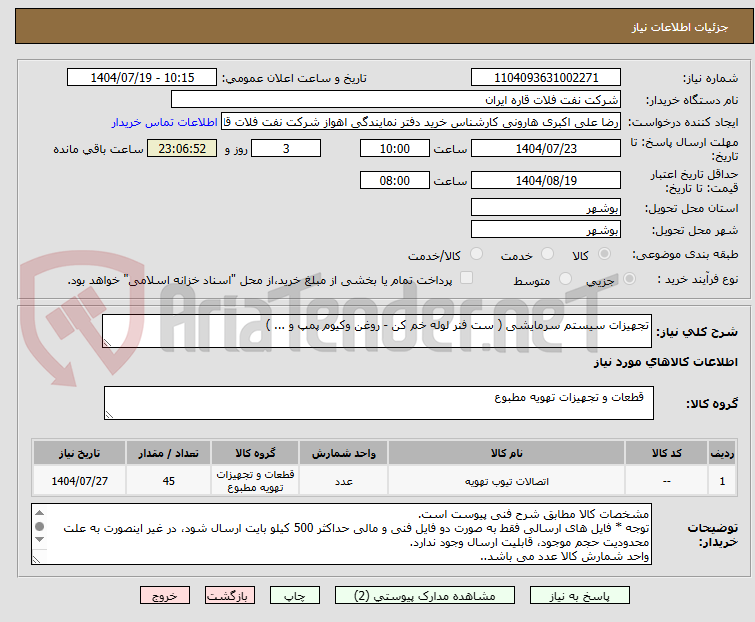Click the buyer notes scroll down arrow

coord(40,540)
